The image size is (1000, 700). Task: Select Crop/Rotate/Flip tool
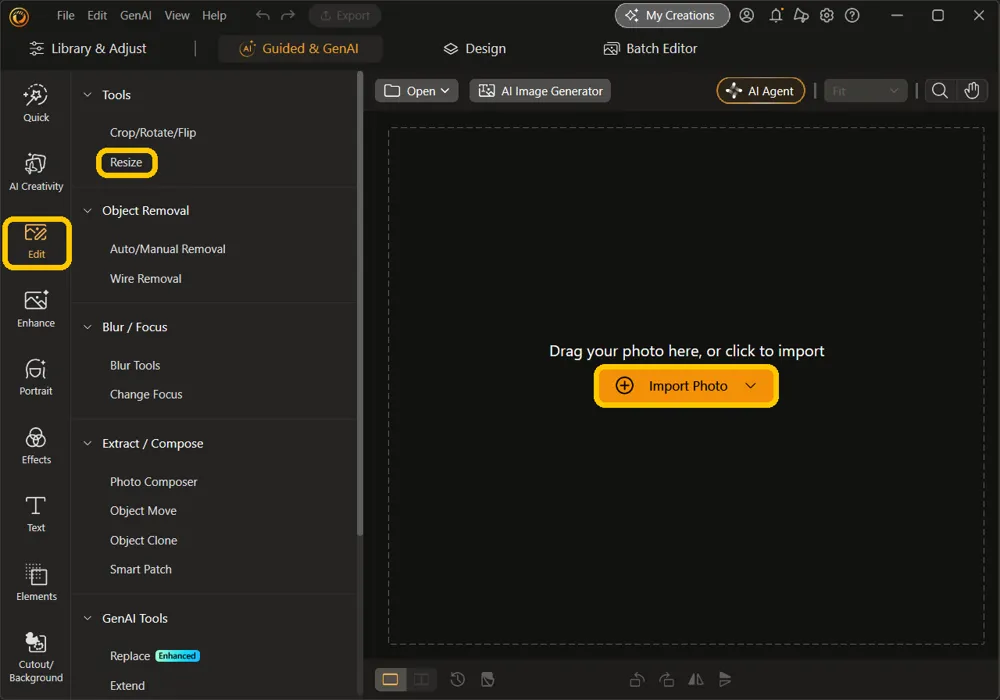(153, 133)
